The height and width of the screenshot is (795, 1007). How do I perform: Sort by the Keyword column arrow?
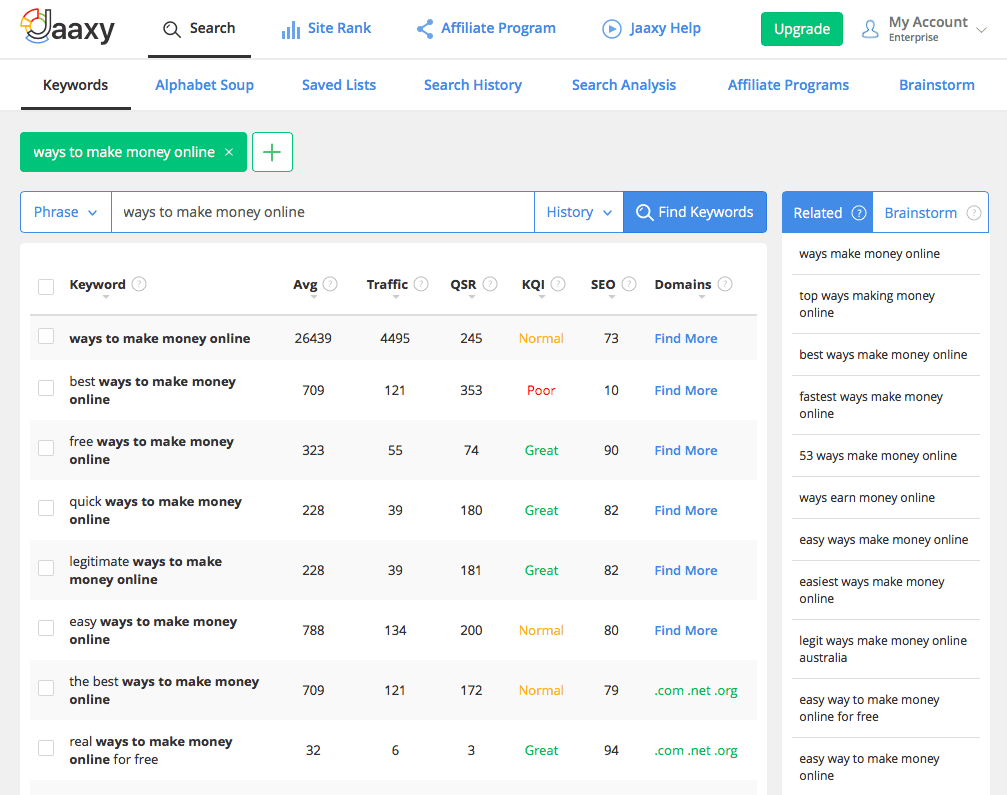(x=106, y=297)
